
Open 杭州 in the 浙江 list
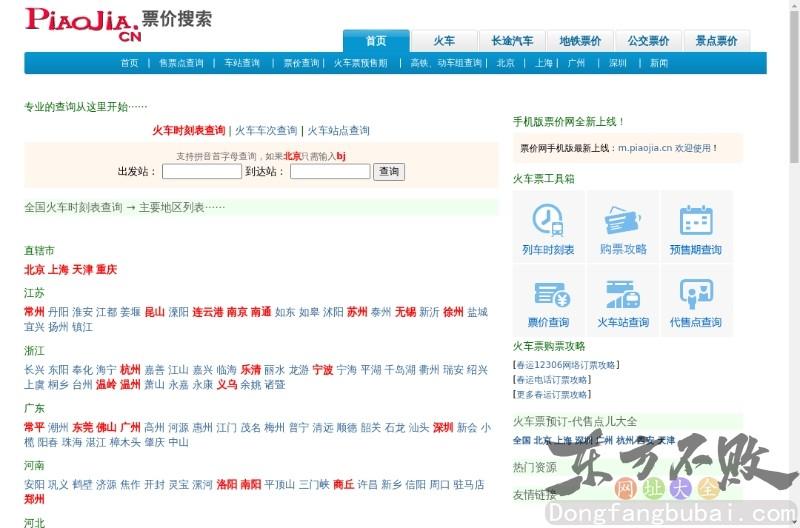click(x=130, y=370)
